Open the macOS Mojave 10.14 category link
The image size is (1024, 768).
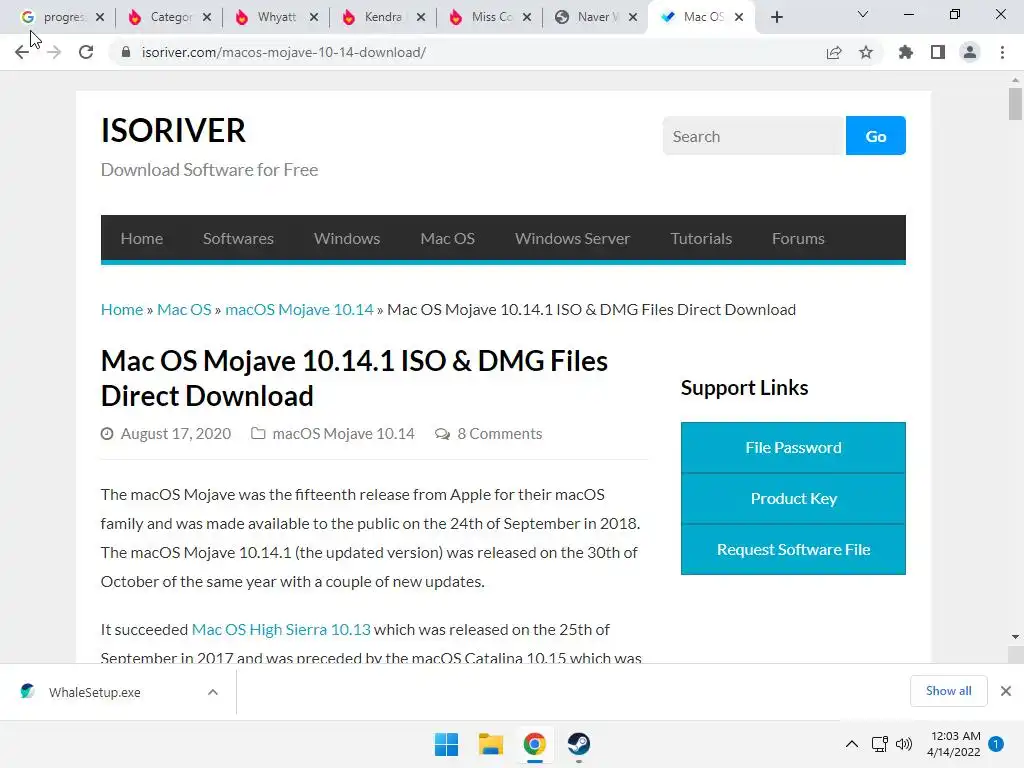click(344, 434)
